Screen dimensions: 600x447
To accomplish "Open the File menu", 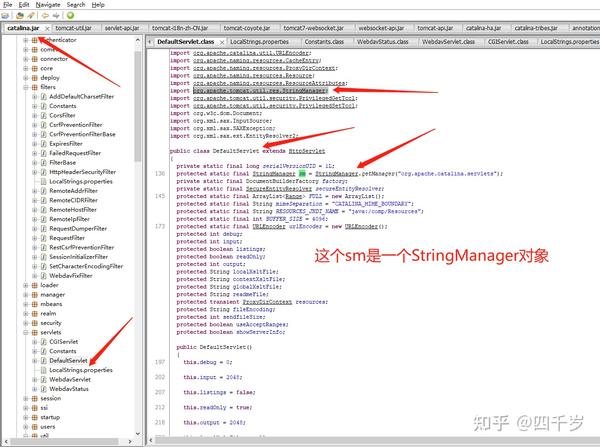I will [x=8, y=5].
